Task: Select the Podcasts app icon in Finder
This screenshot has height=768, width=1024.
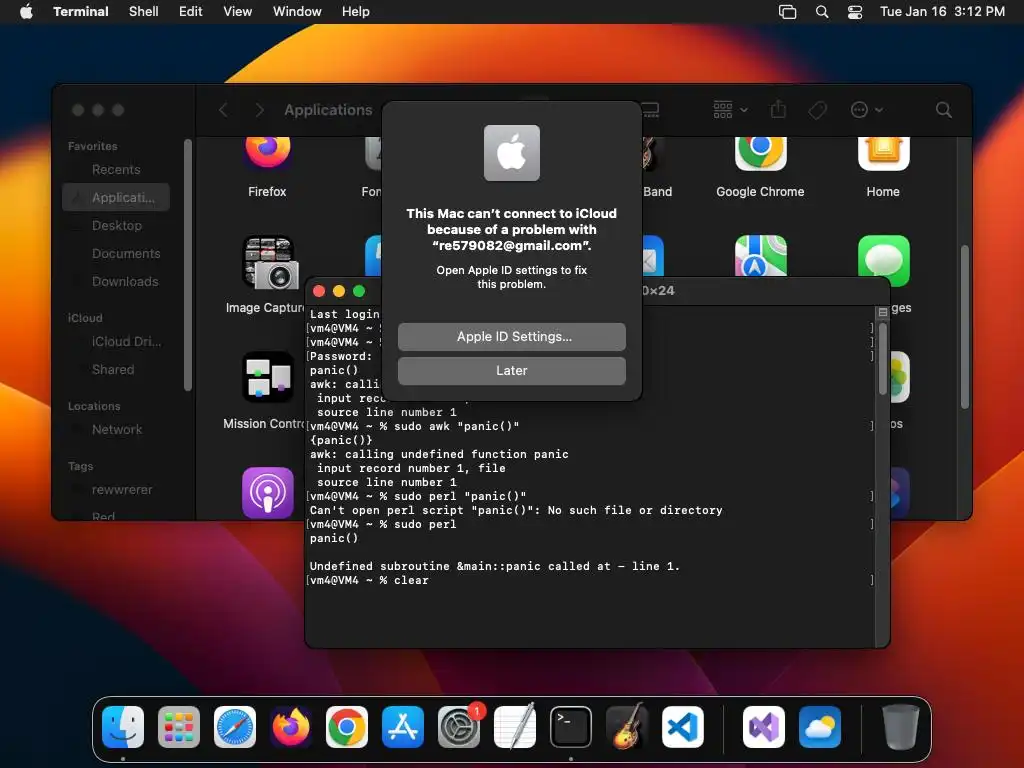Action: (x=268, y=493)
